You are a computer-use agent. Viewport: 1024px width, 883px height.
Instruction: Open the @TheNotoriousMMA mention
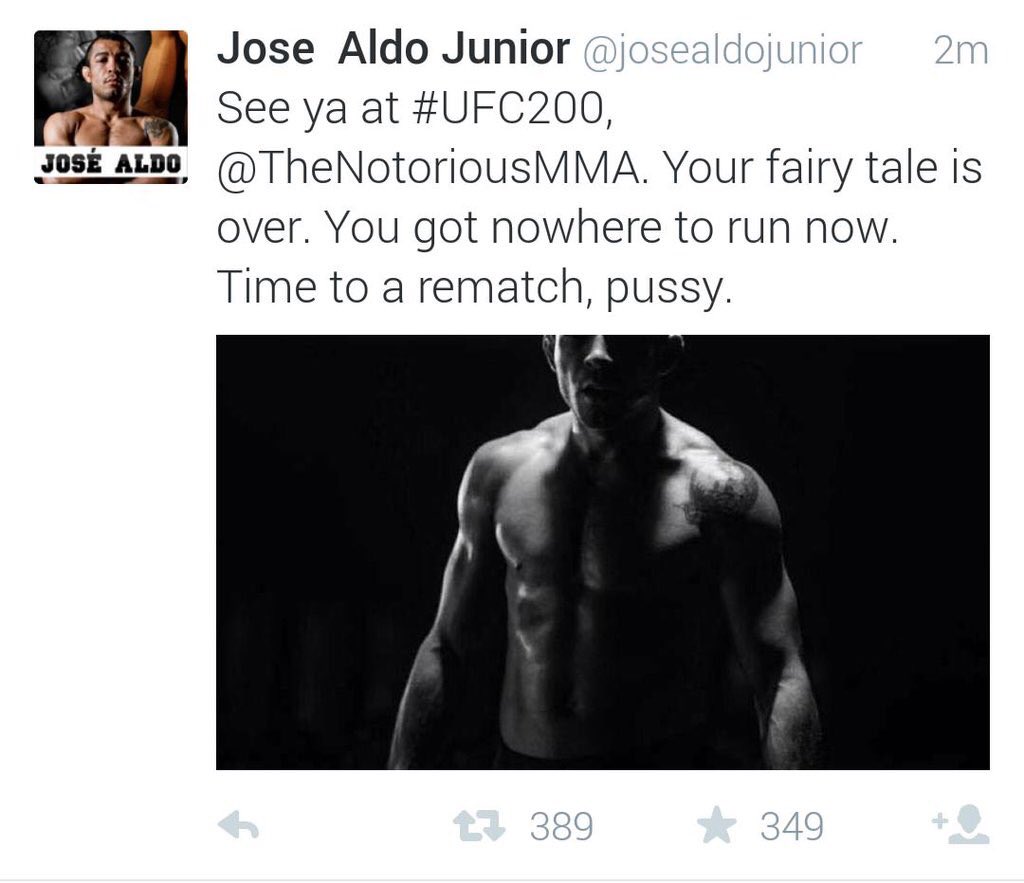coord(428,168)
